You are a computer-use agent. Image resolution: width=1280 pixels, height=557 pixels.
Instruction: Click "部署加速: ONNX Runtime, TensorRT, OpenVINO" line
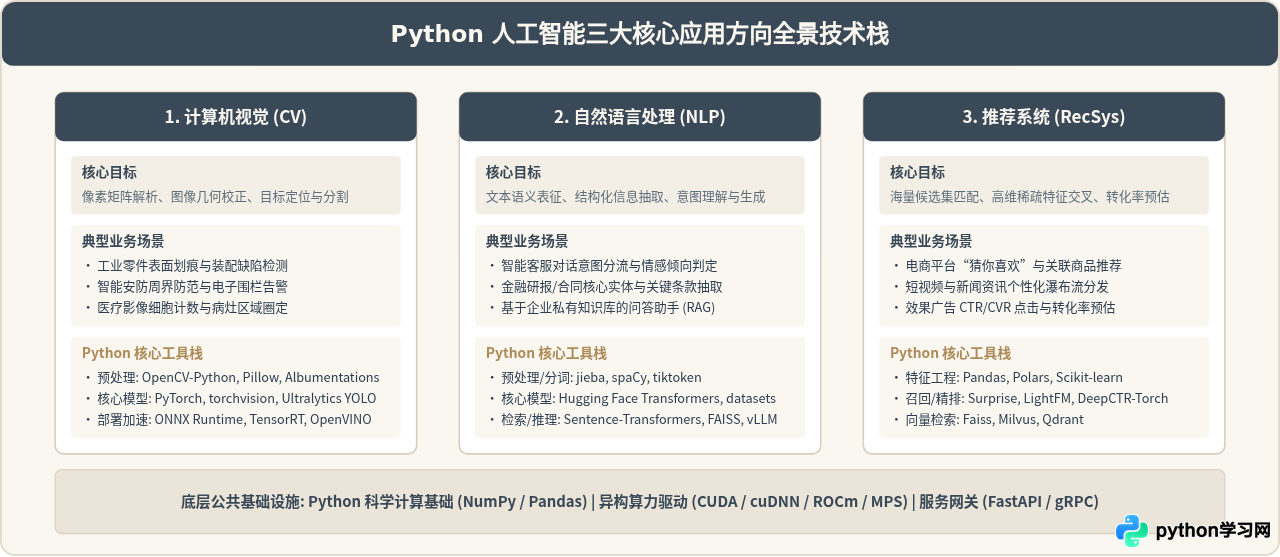[x=234, y=420]
